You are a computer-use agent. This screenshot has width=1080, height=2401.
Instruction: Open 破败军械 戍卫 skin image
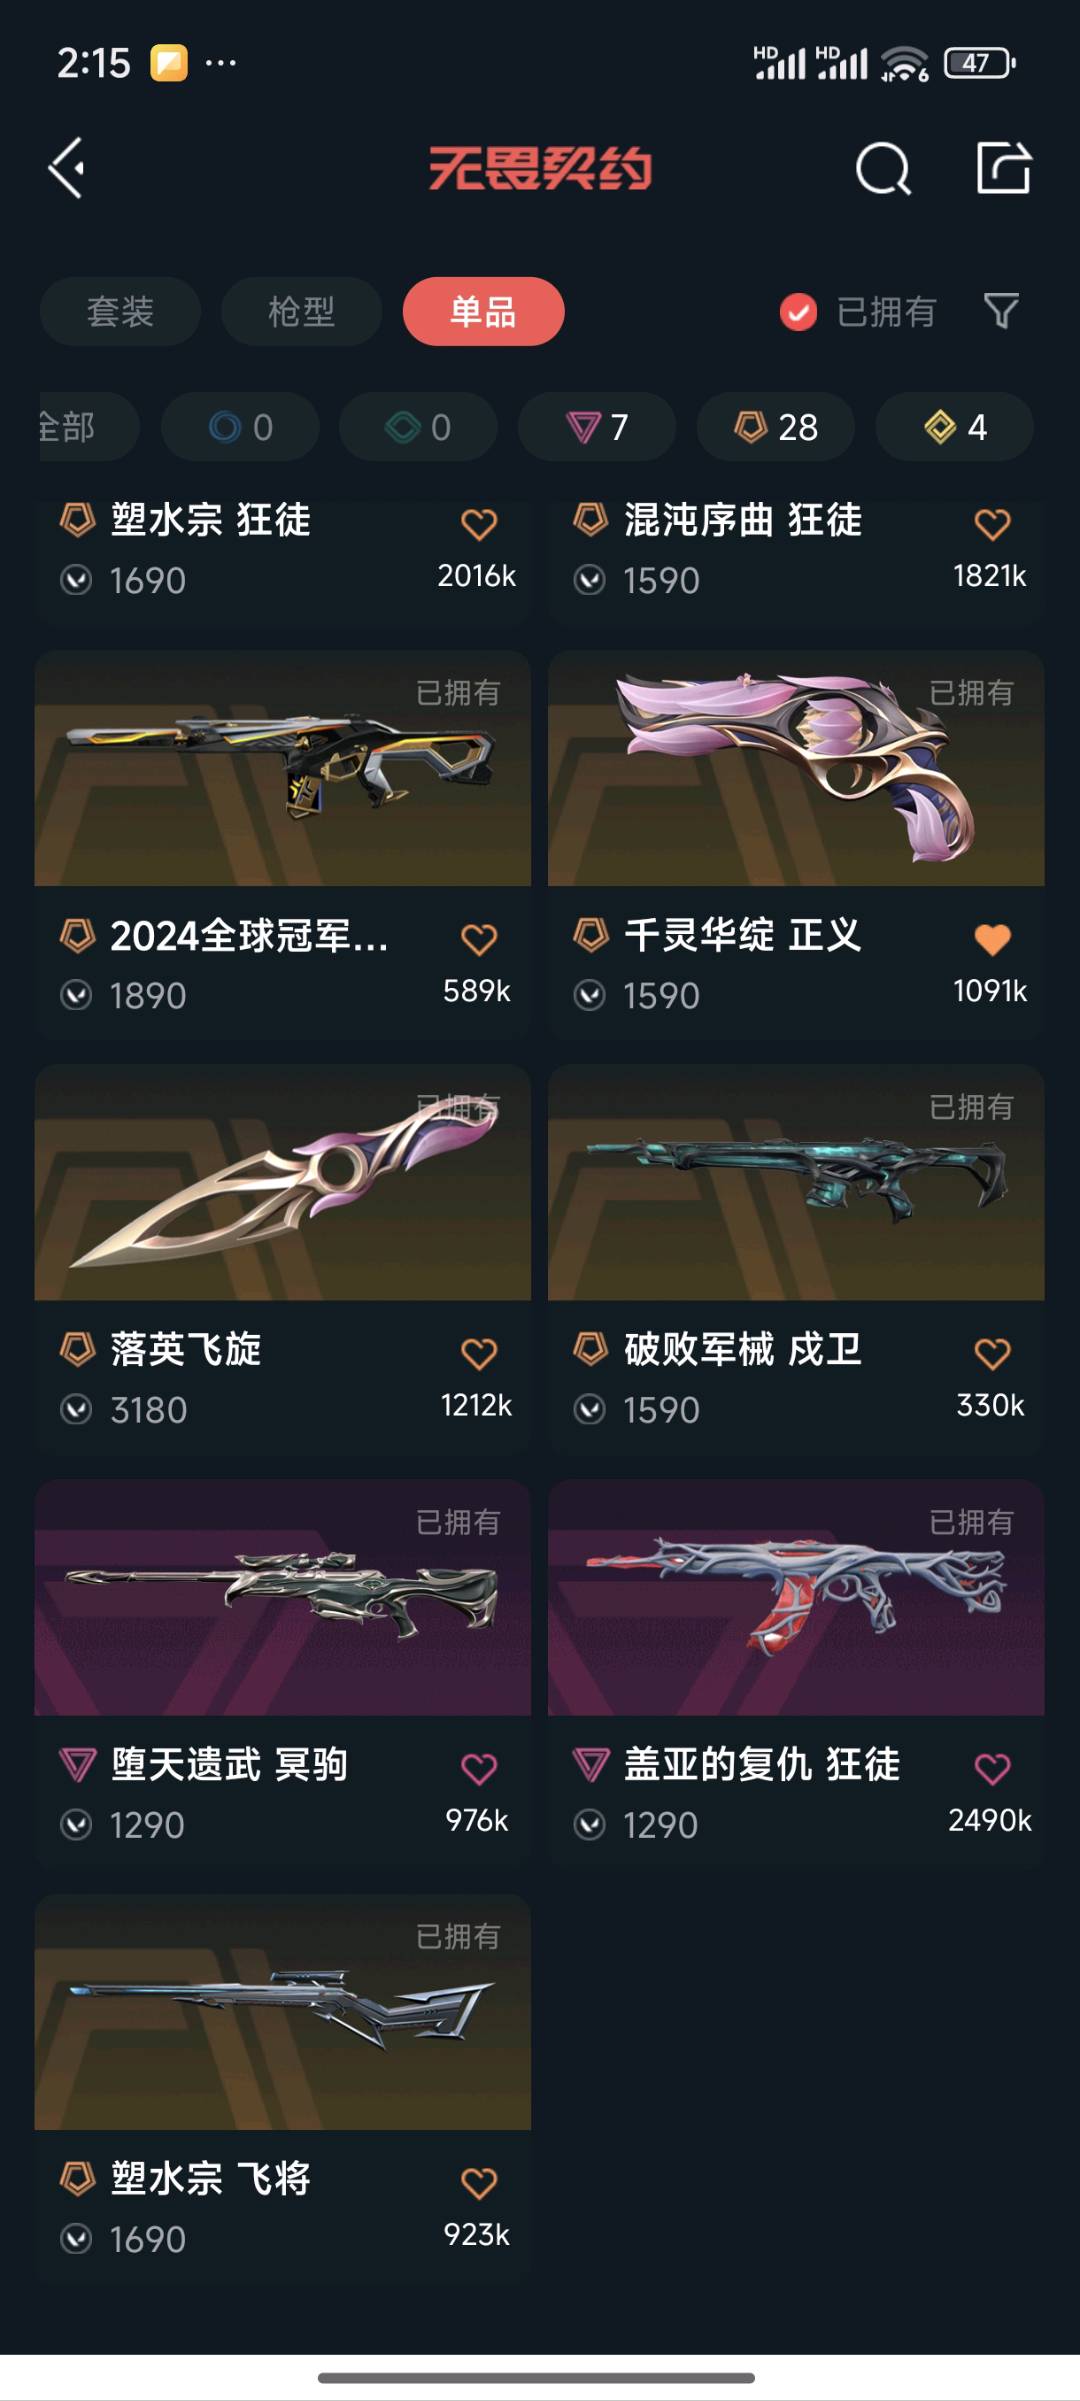pyautogui.click(x=796, y=1182)
